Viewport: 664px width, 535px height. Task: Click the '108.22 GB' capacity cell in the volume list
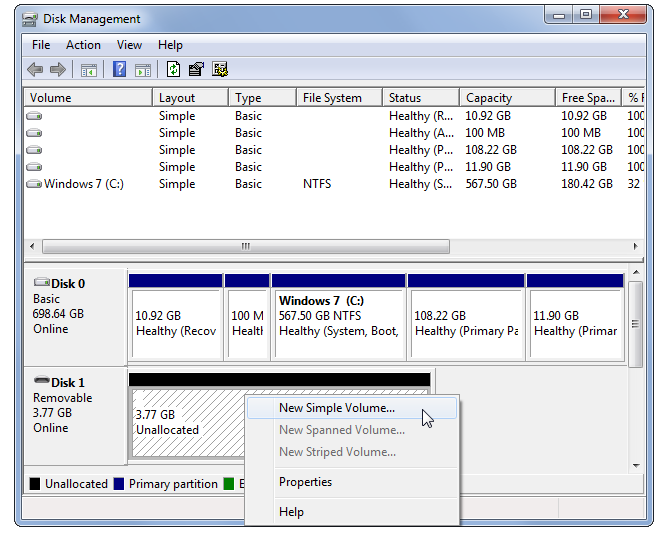coord(491,150)
